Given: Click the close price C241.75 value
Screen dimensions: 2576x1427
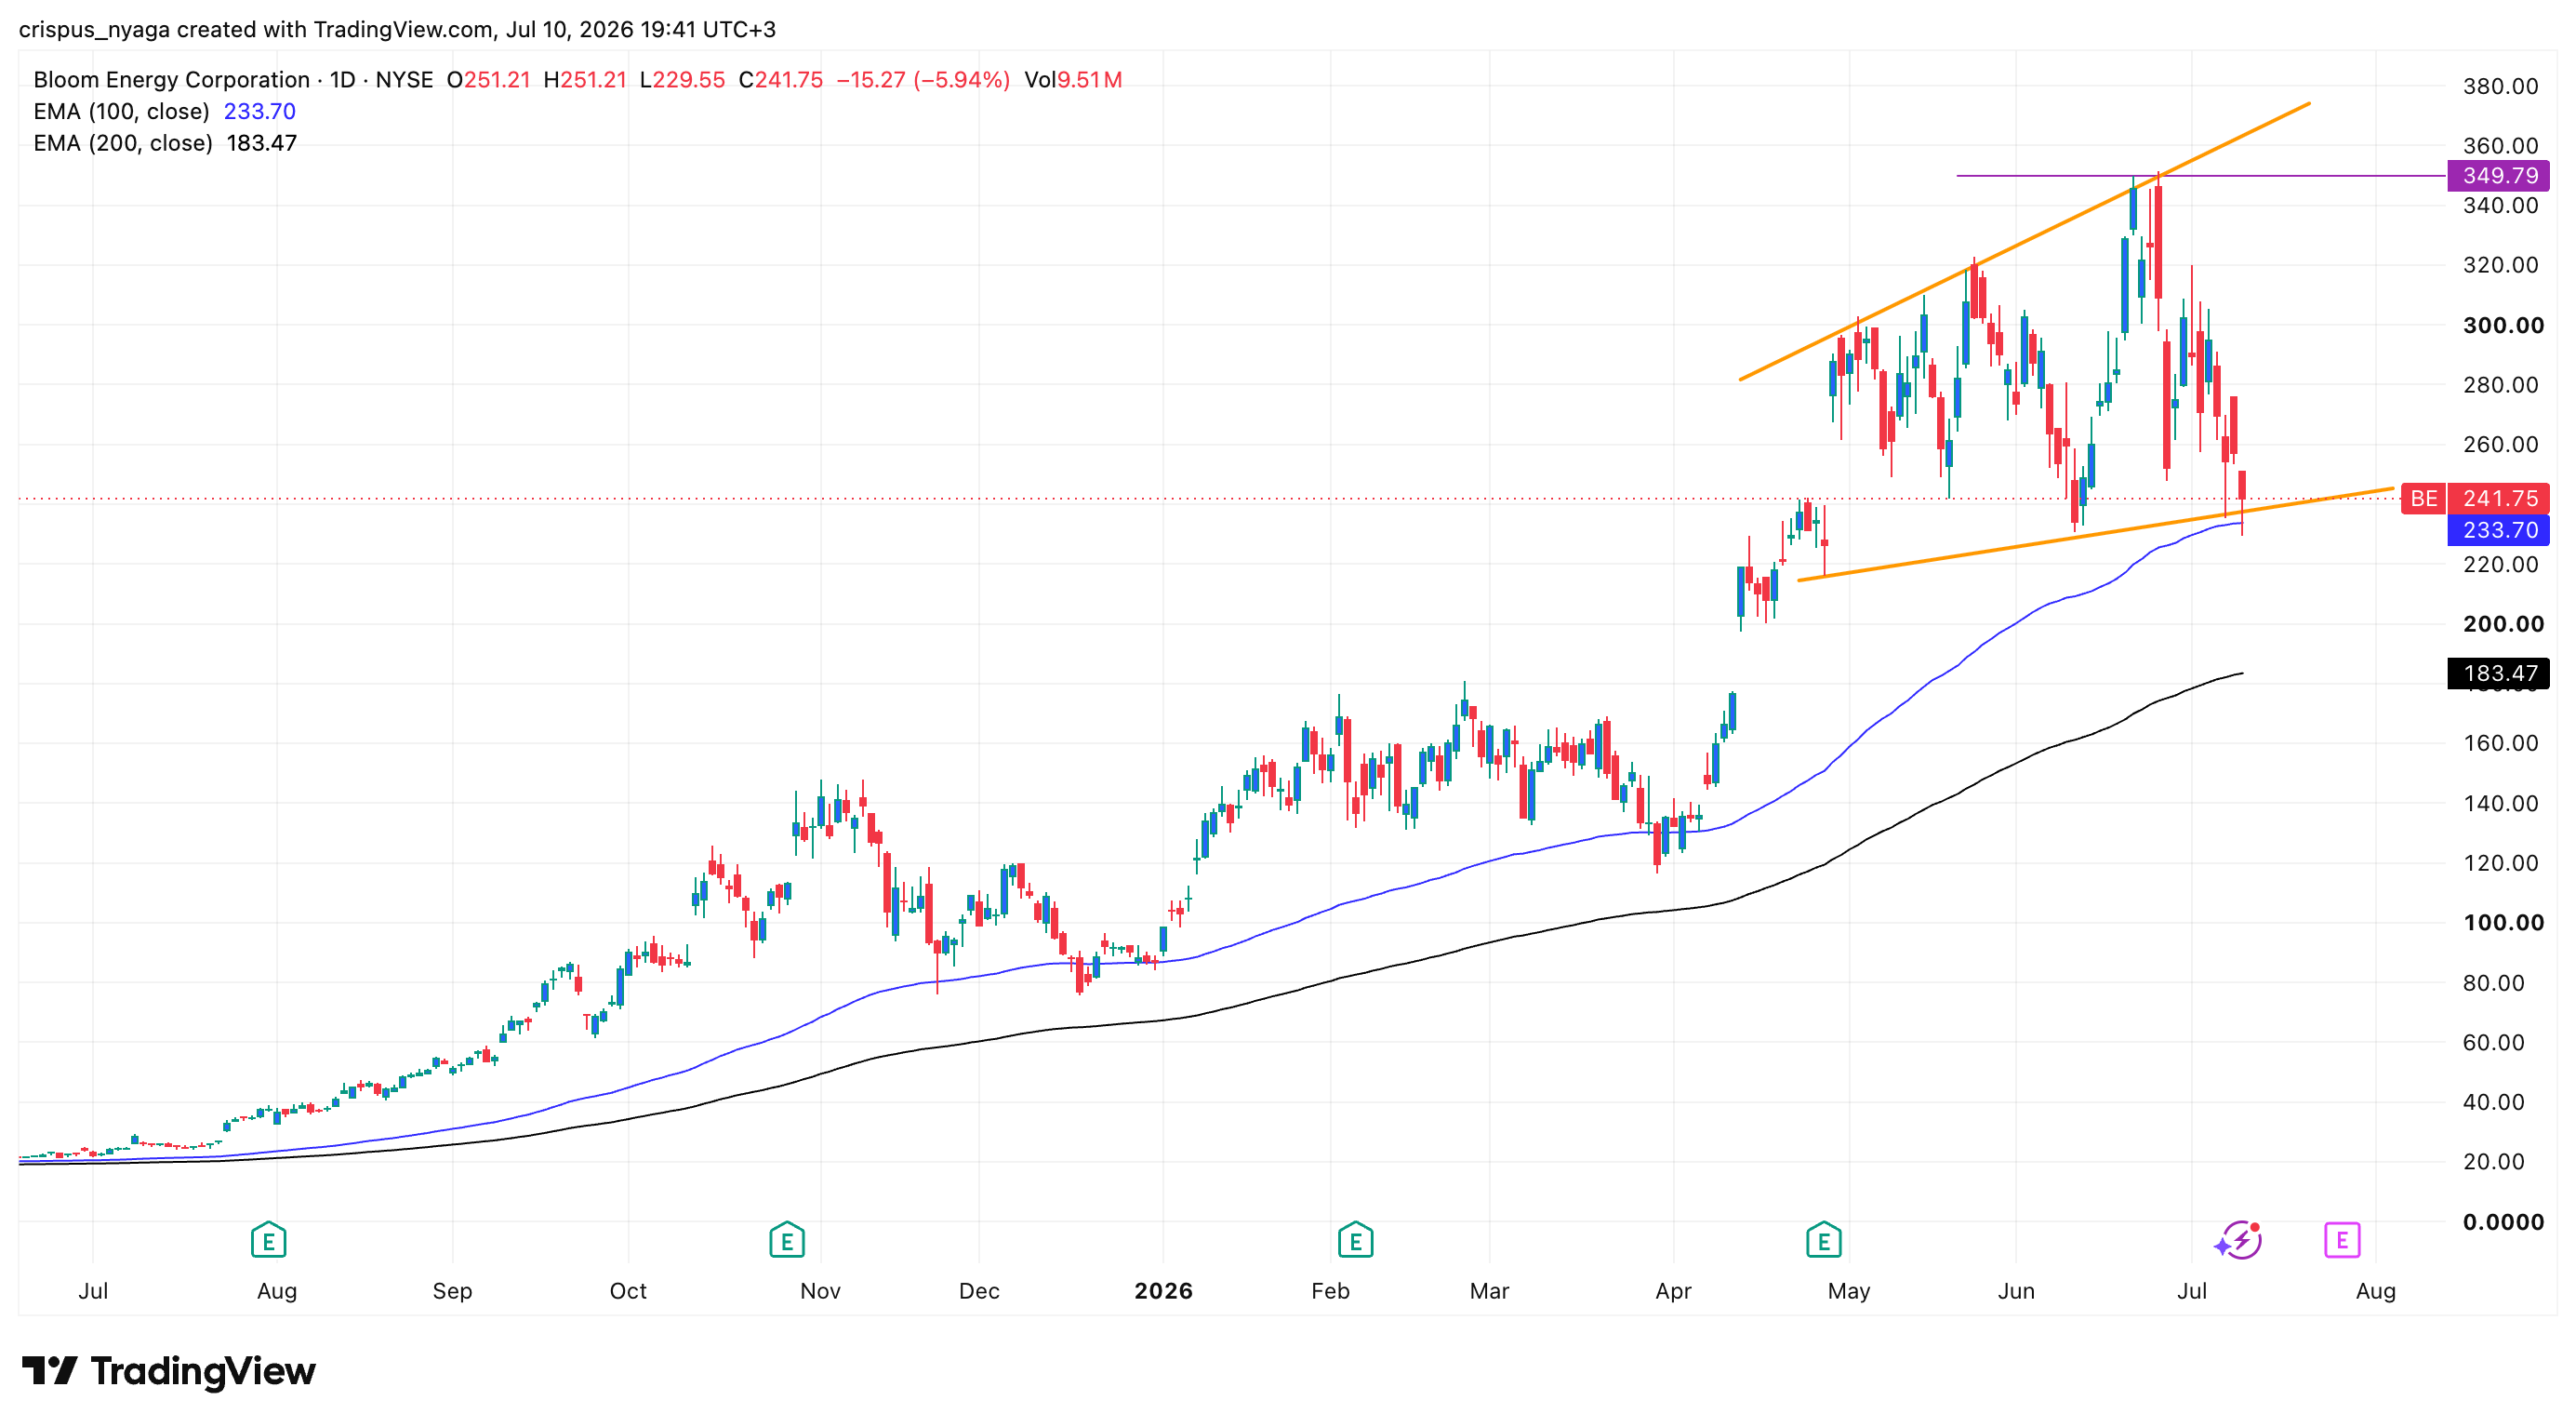Looking at the screenshot, I should (780, 79).
